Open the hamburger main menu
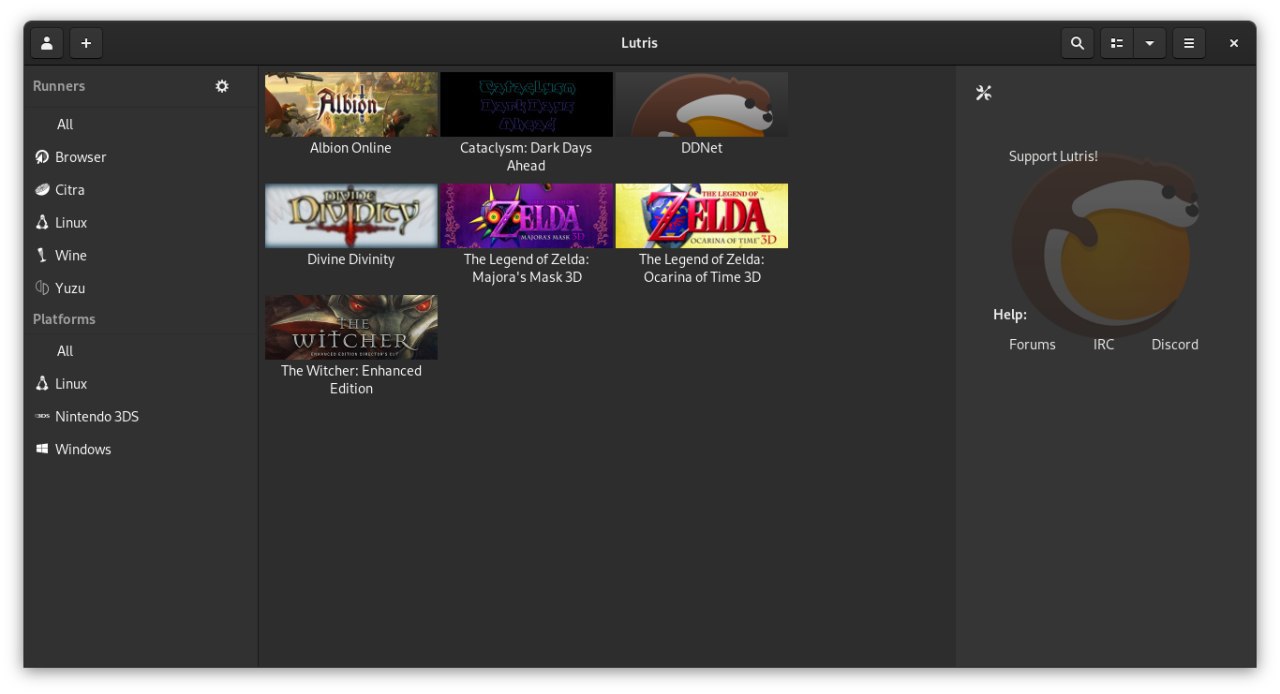1280x694 pixels. pos(1189,43)
